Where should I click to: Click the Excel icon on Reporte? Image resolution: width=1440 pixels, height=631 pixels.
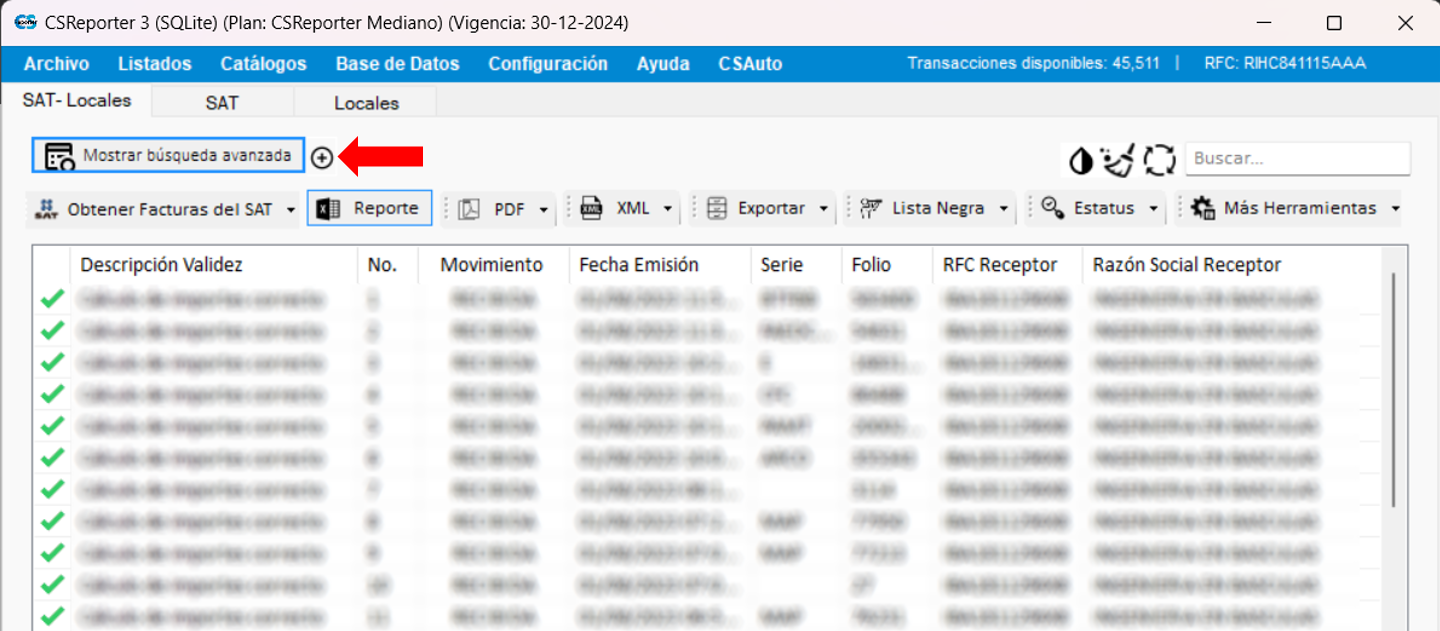click(x=327, y=208)
